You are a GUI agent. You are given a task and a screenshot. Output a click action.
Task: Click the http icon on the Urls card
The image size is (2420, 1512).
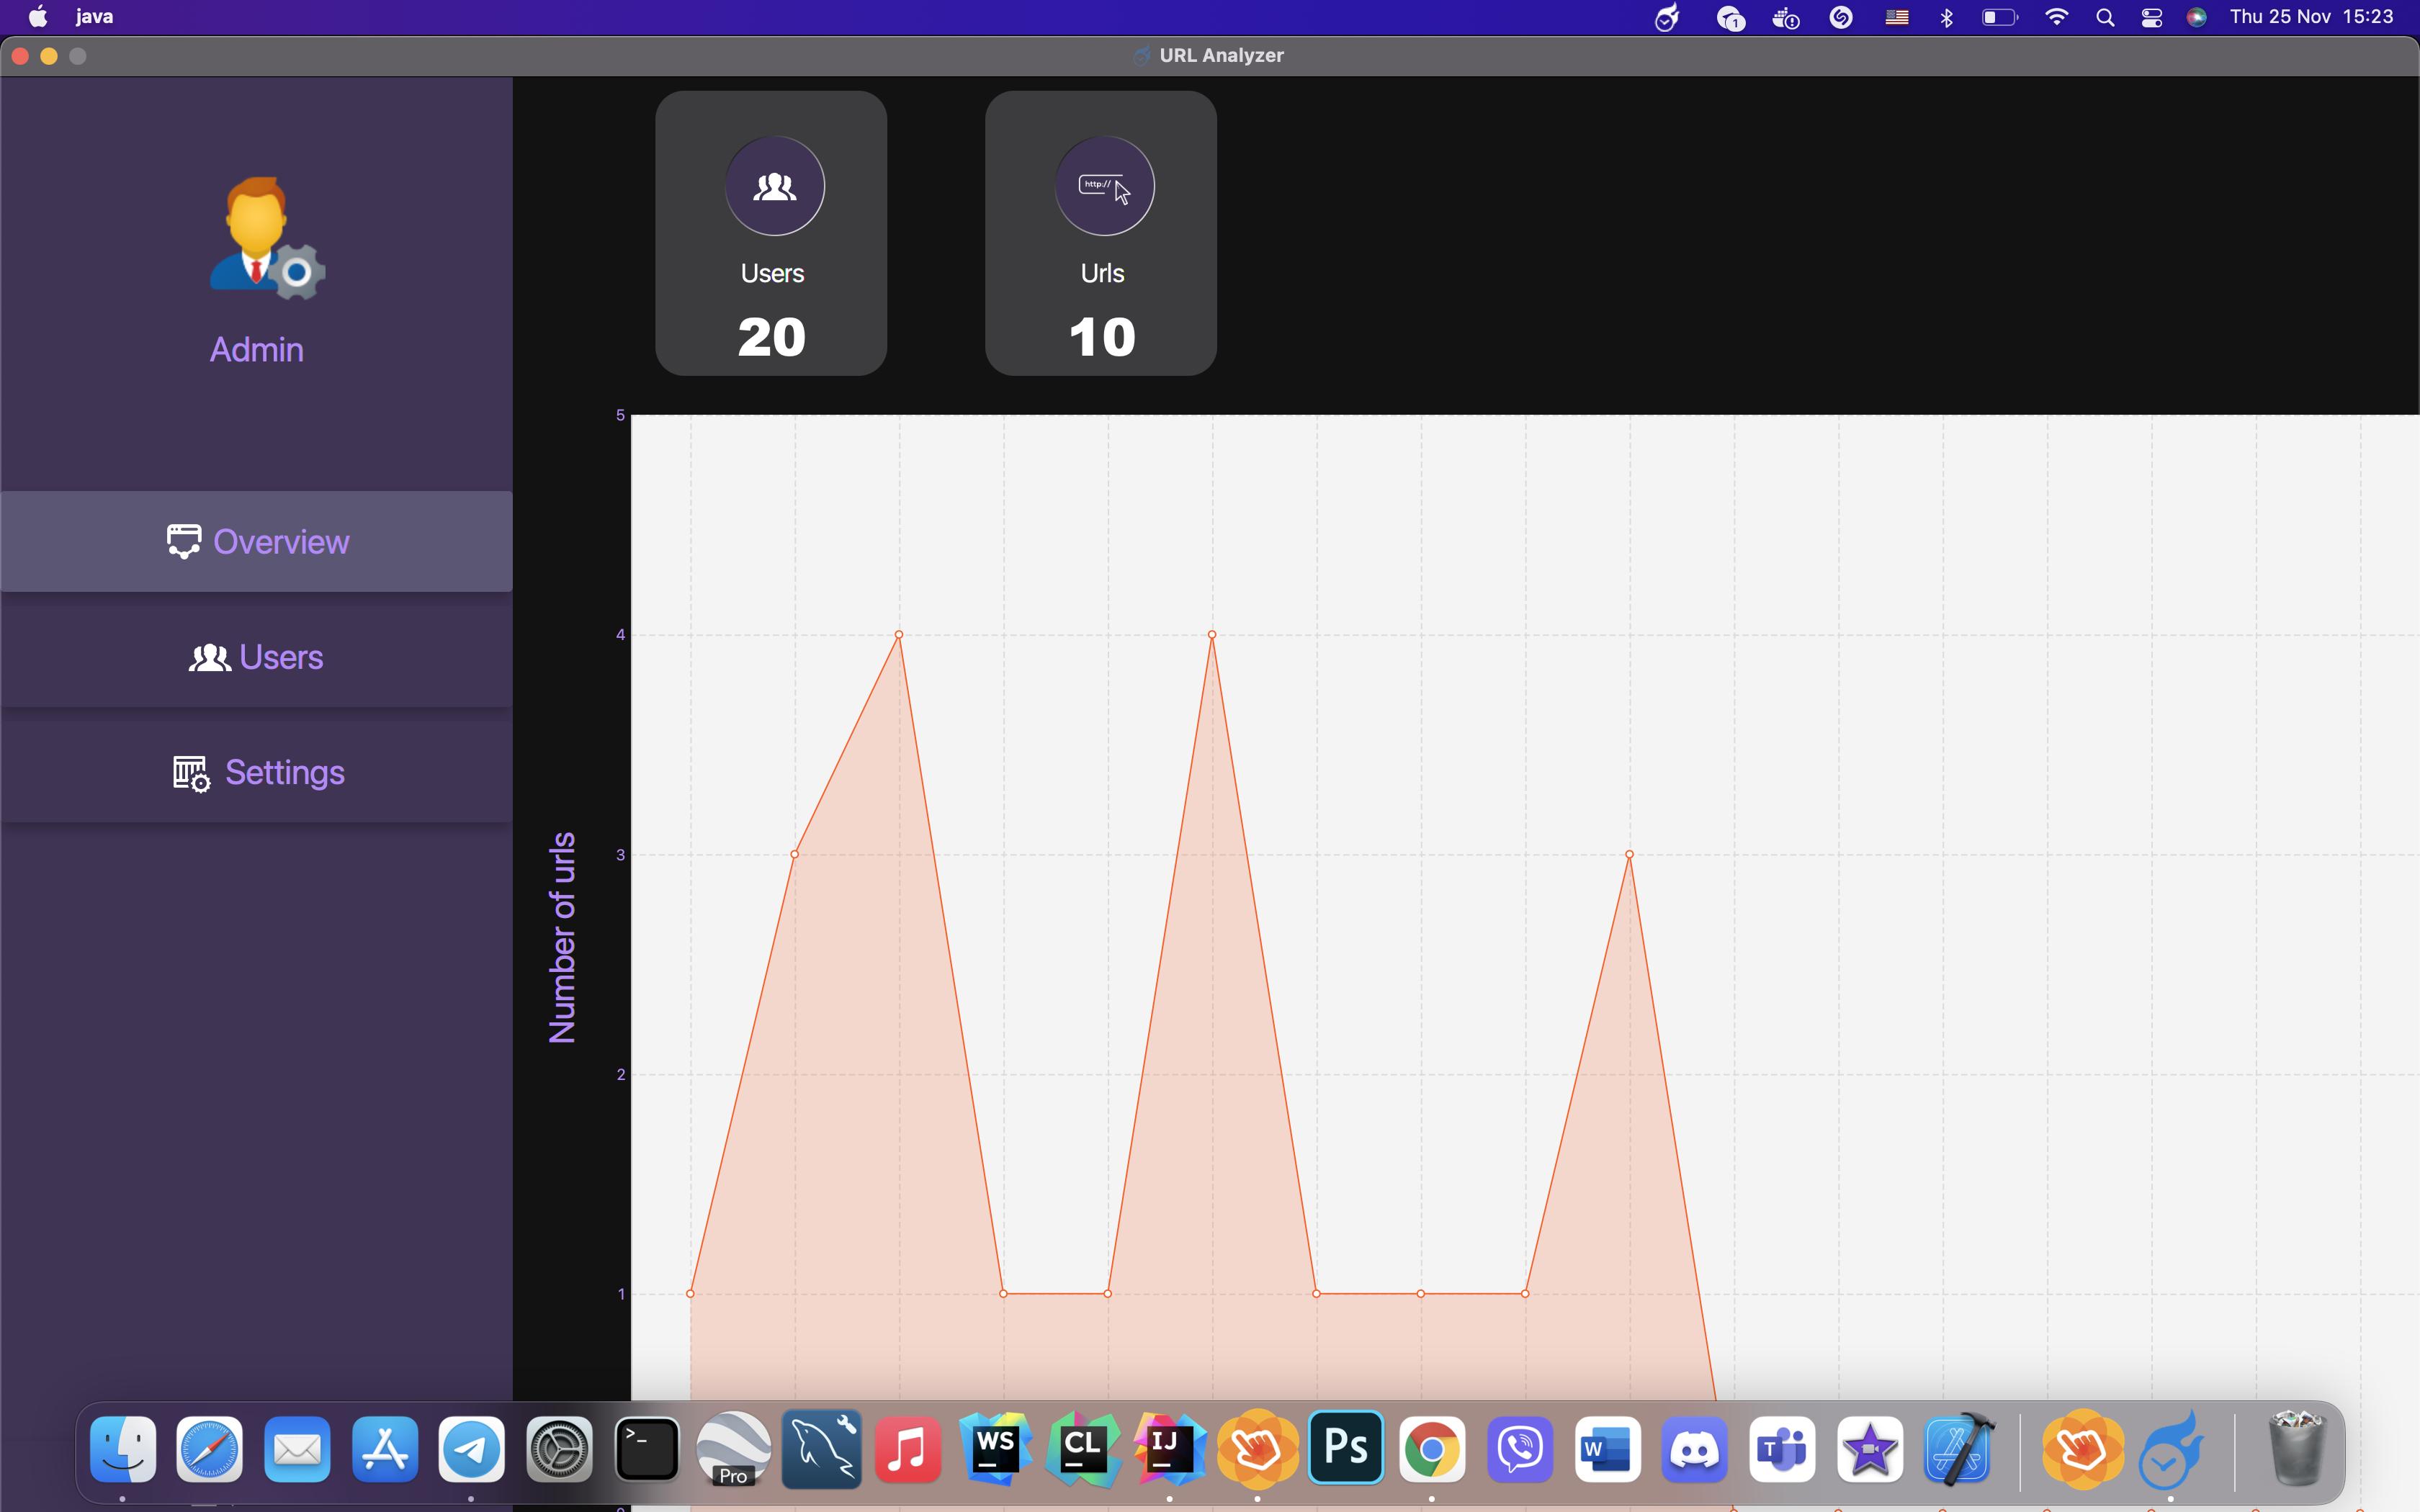pyautogui.click(x=1105, y=186)
